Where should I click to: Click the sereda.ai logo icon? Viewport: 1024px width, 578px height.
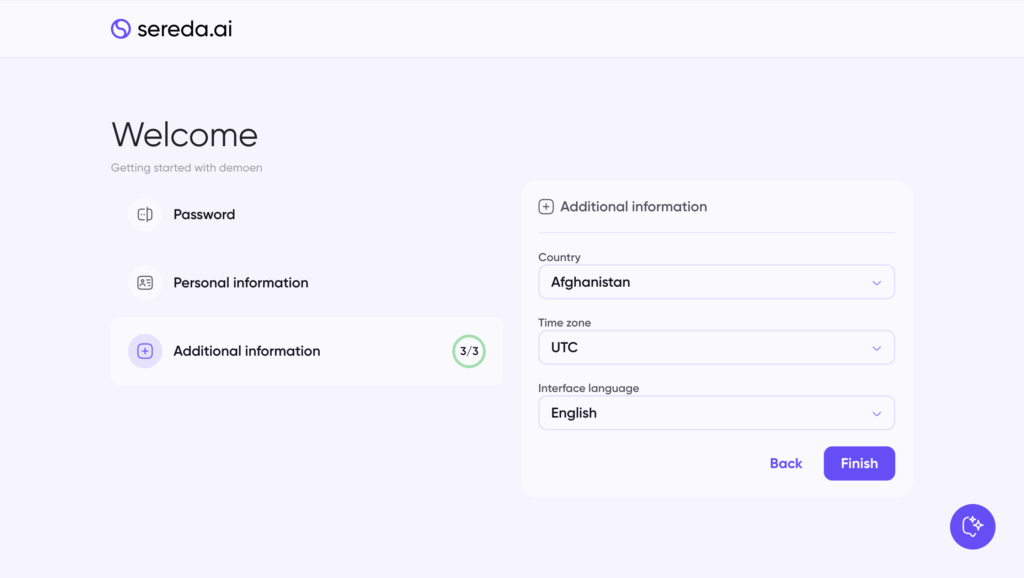click(121, 29)
